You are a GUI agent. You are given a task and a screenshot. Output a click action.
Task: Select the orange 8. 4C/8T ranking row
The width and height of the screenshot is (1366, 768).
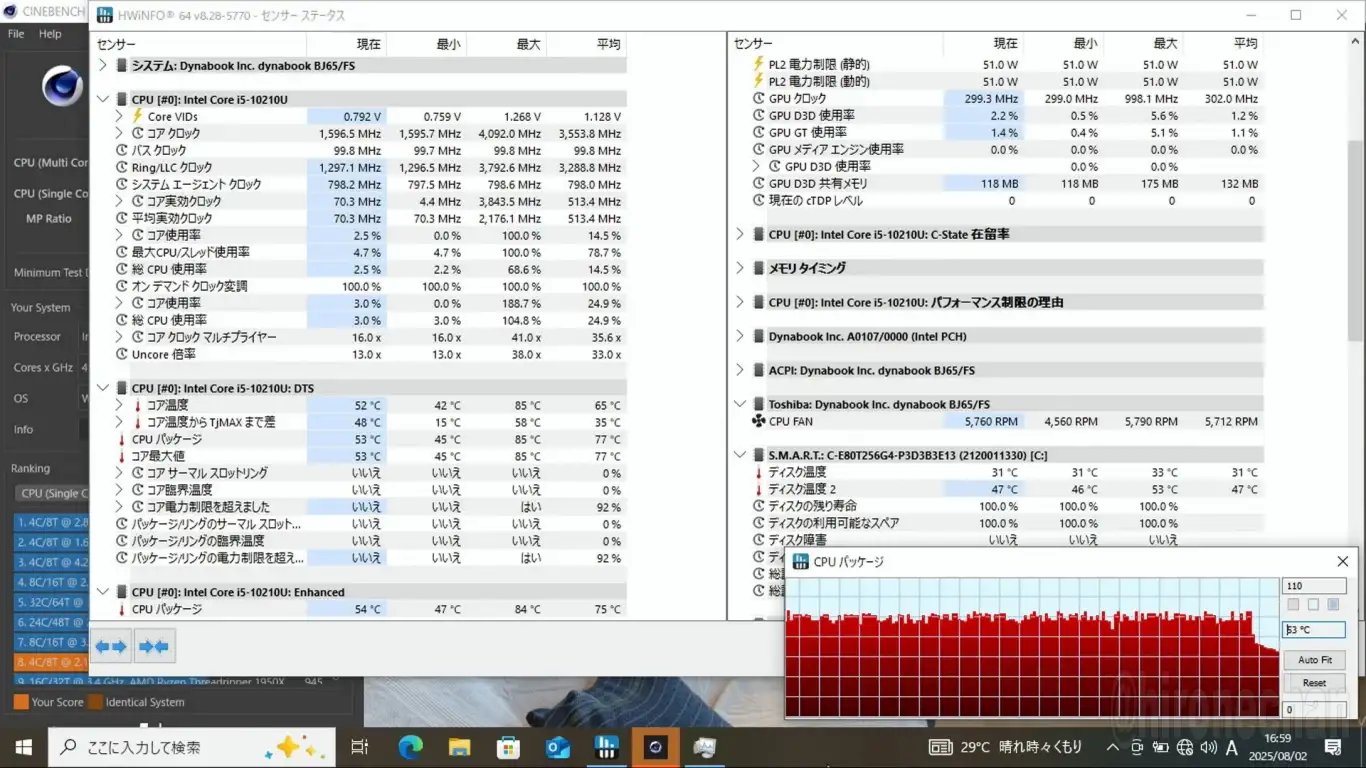pos(51,661)
